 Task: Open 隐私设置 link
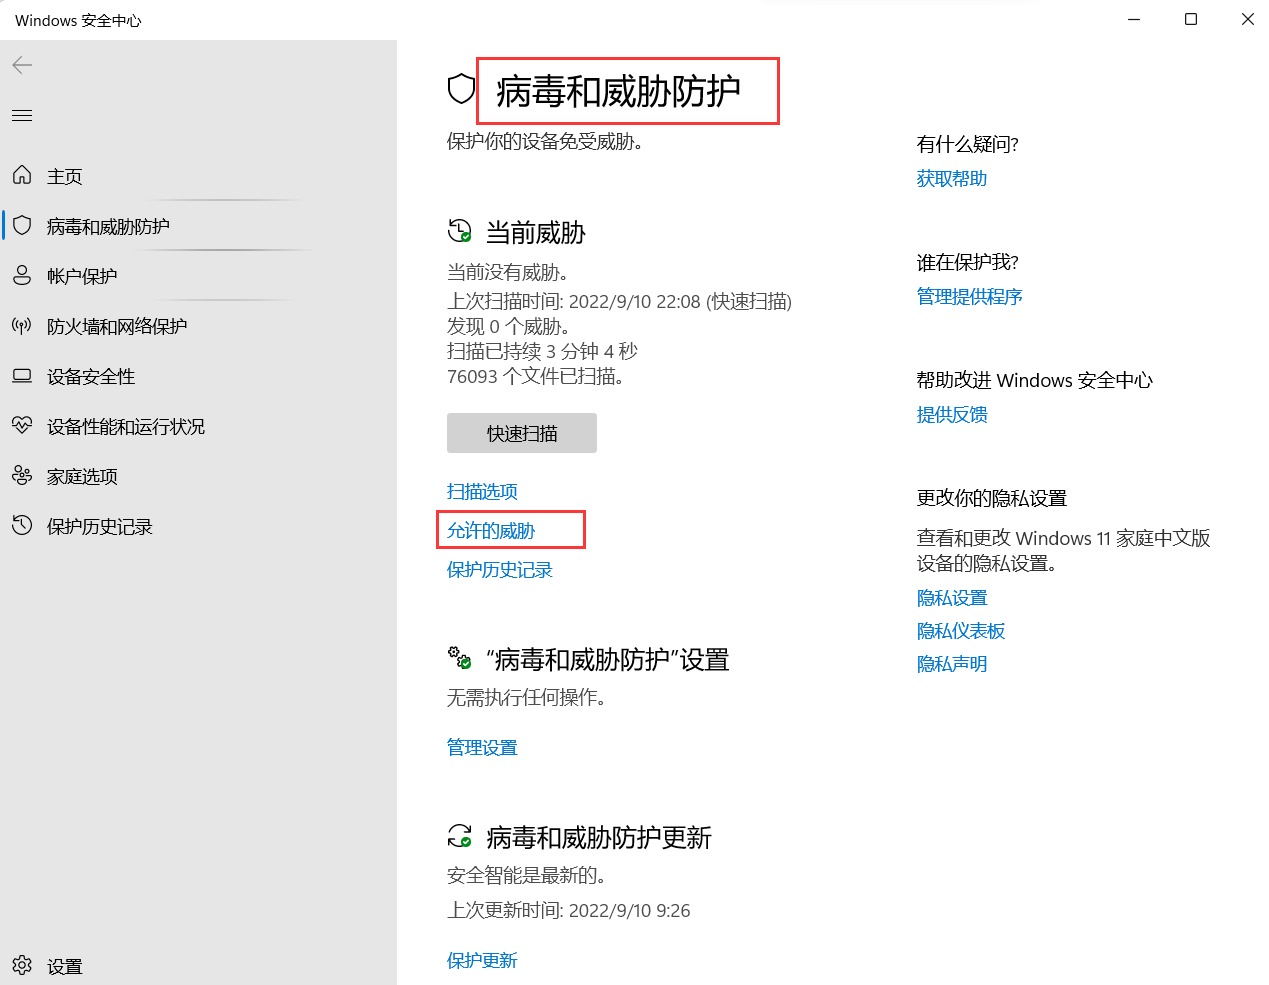(x=952, y=597)
